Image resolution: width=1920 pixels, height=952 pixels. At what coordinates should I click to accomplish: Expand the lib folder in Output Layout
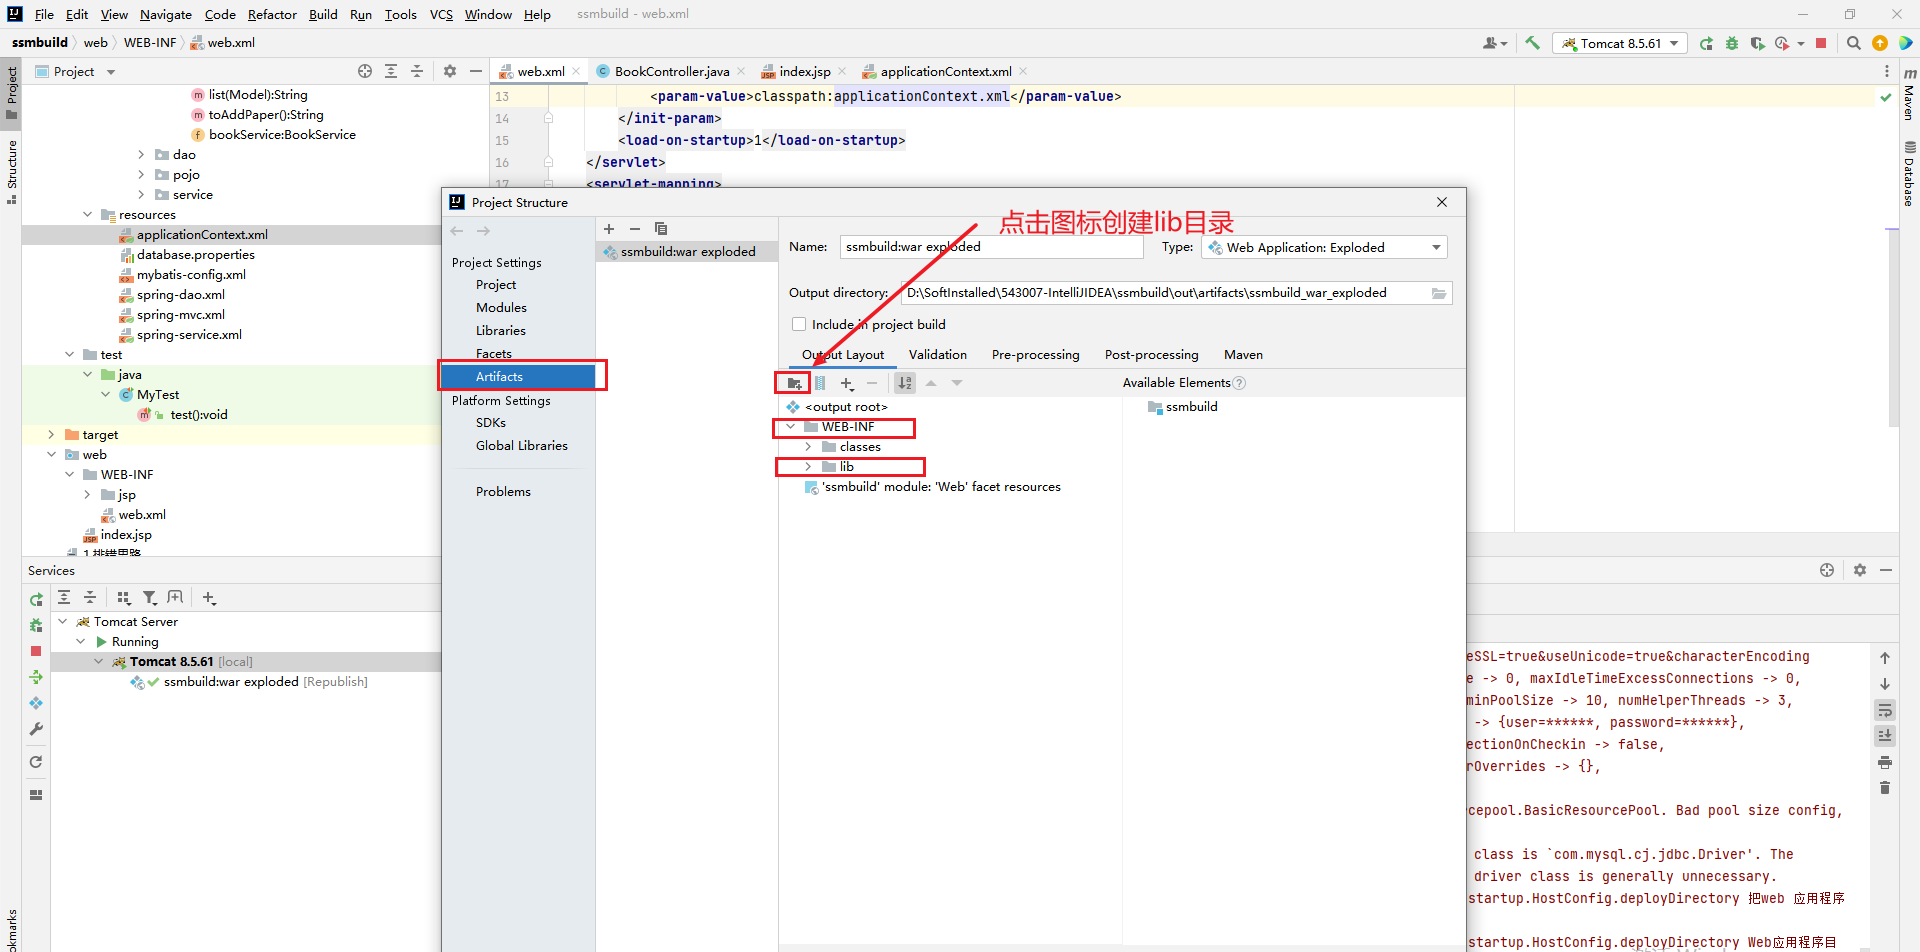(x=808, y=467)
